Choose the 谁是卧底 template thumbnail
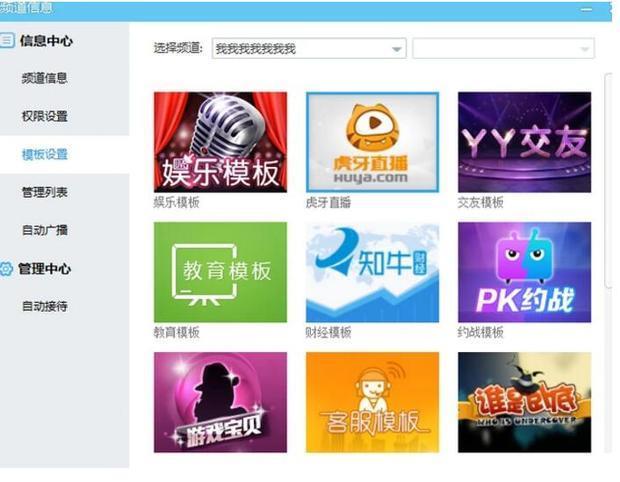This screenshot has height=482, width=620. (524, 402)
